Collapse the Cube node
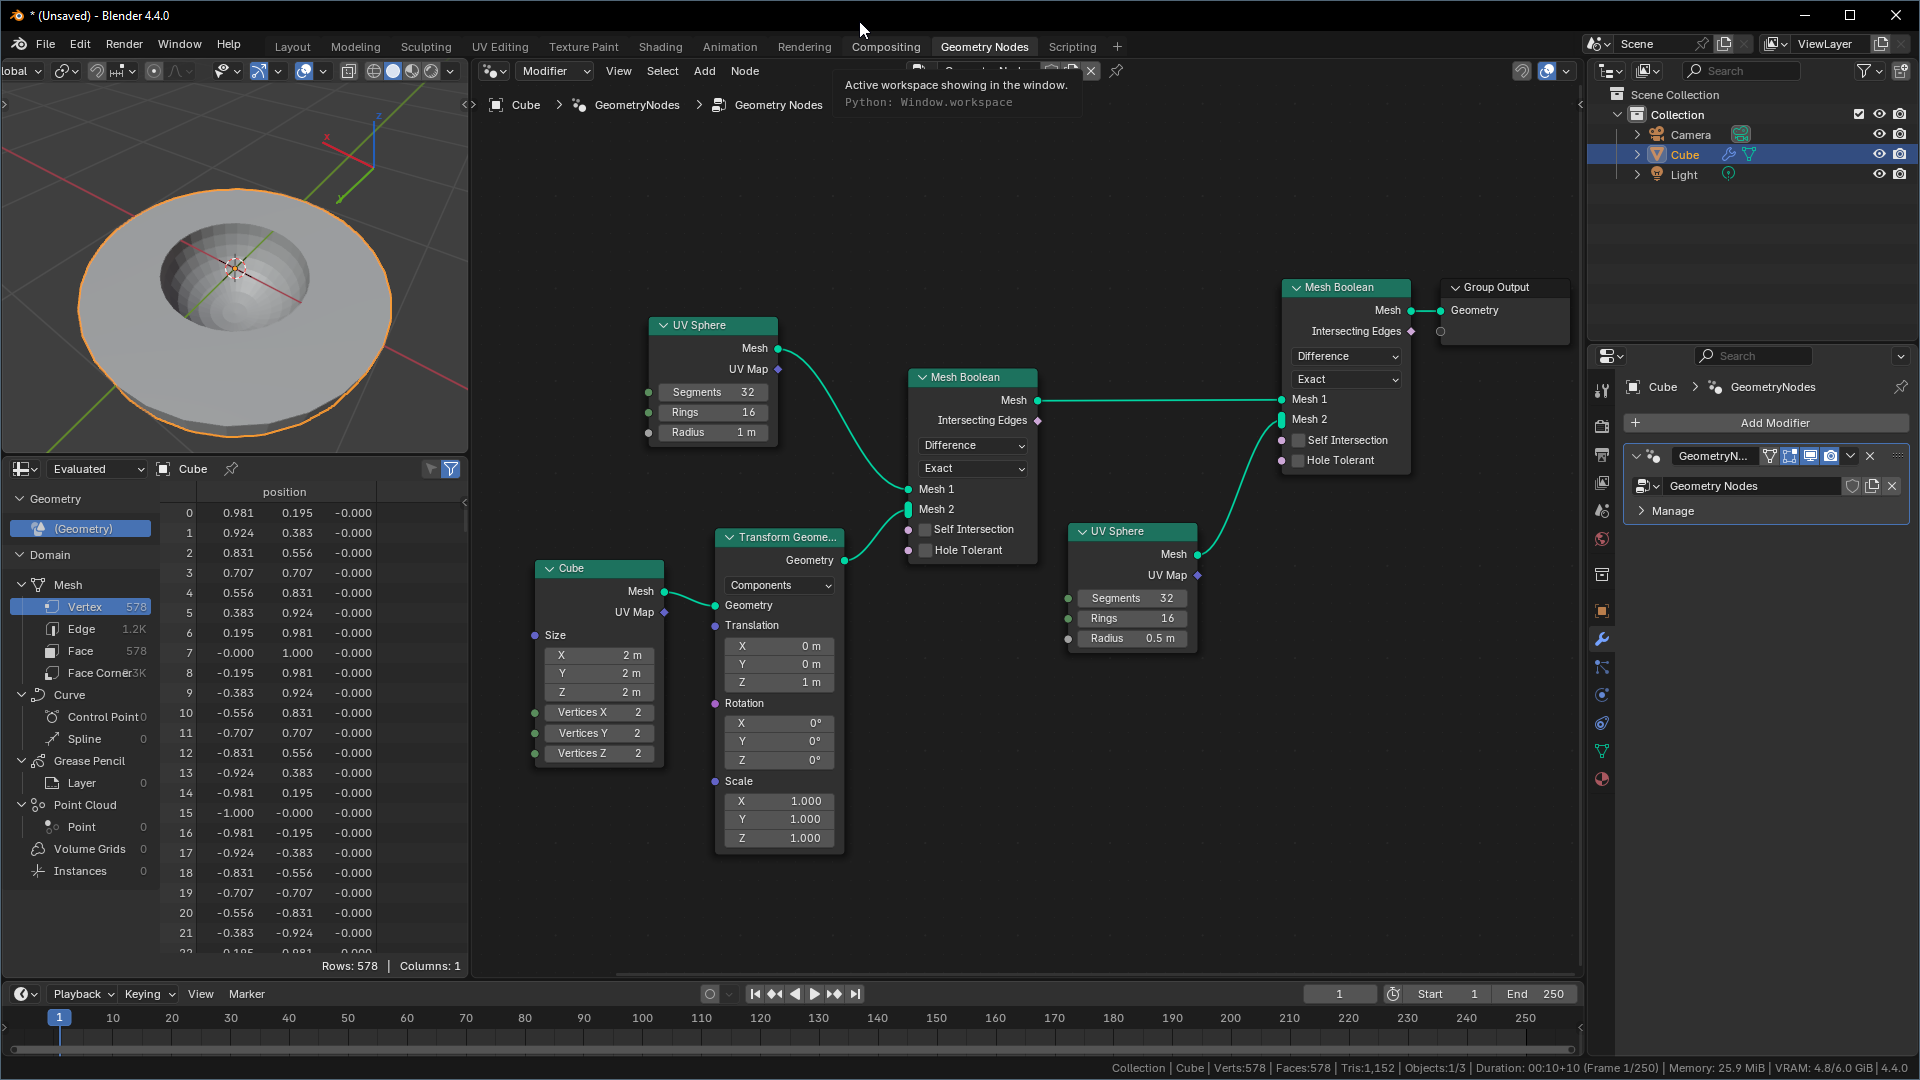 pyautogui.click(x=550, y=568)
